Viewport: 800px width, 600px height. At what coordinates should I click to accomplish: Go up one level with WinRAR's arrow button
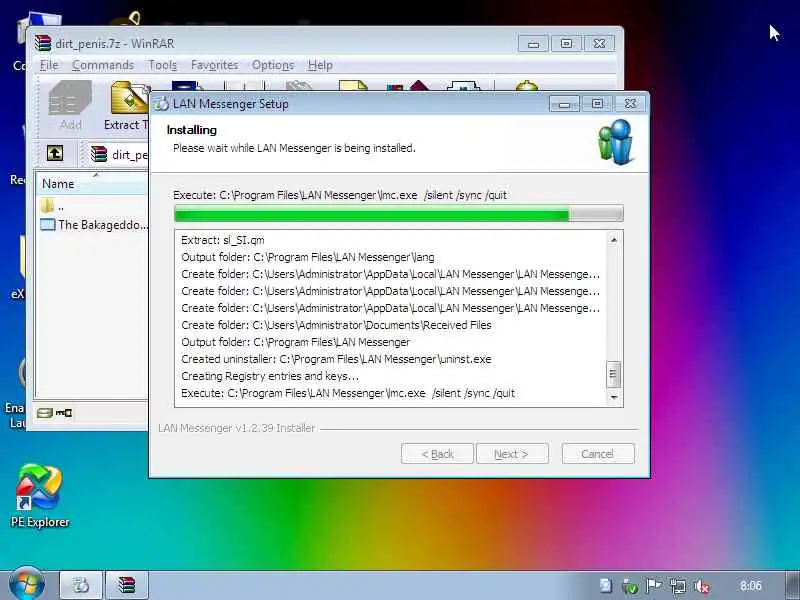click(x=55, y=153)
